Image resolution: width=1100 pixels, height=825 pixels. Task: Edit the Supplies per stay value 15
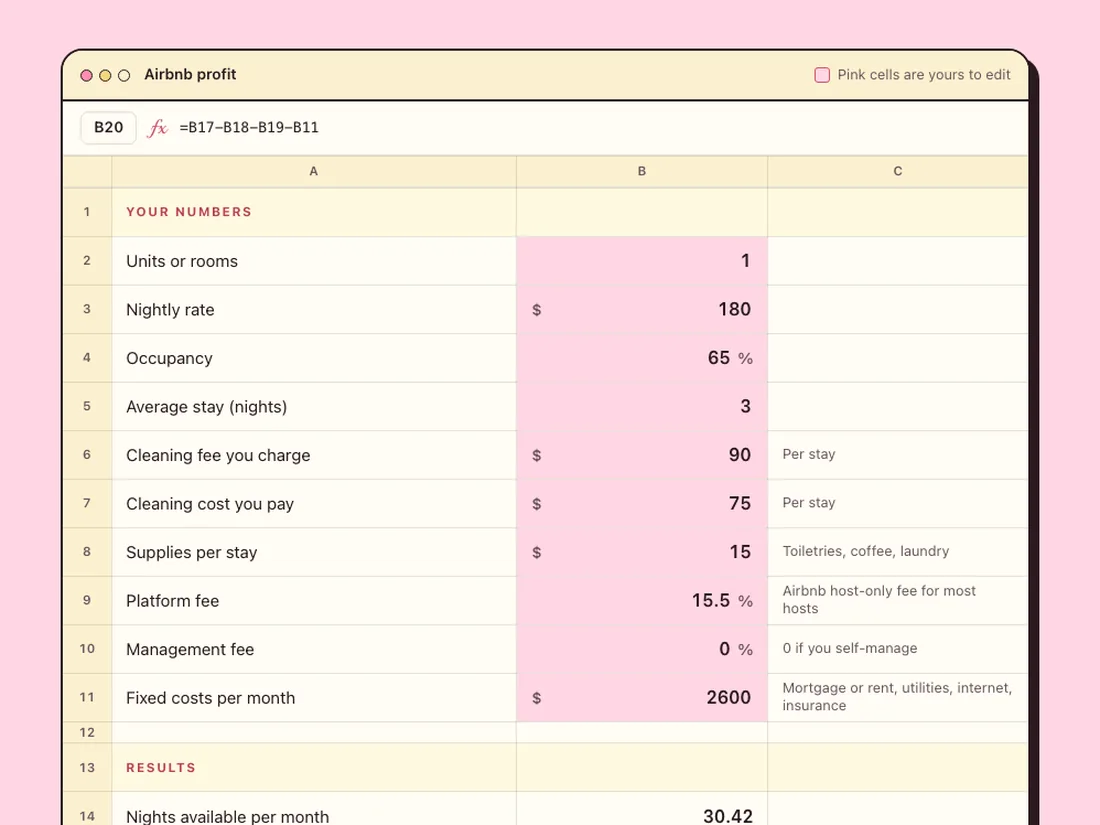click(642, 552)
